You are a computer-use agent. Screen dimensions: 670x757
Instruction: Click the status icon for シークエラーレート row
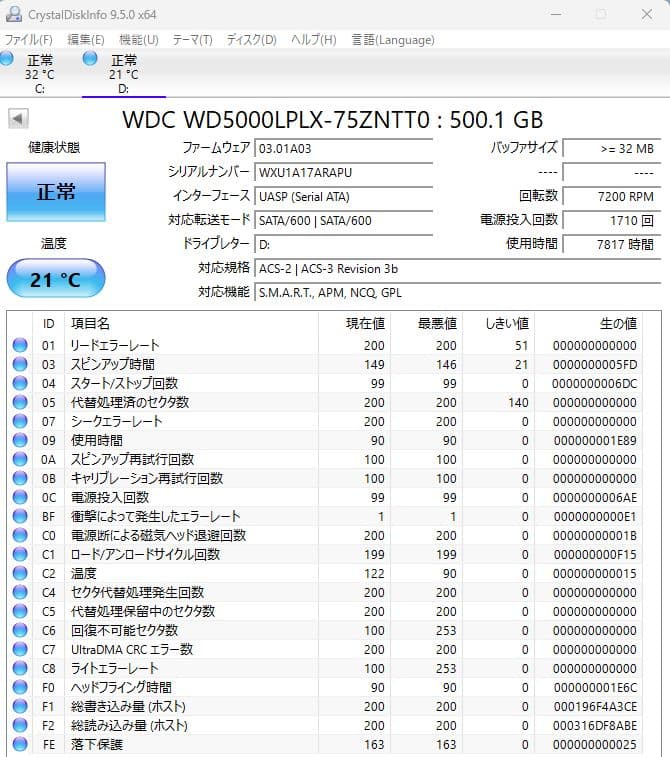click(20, 421)
